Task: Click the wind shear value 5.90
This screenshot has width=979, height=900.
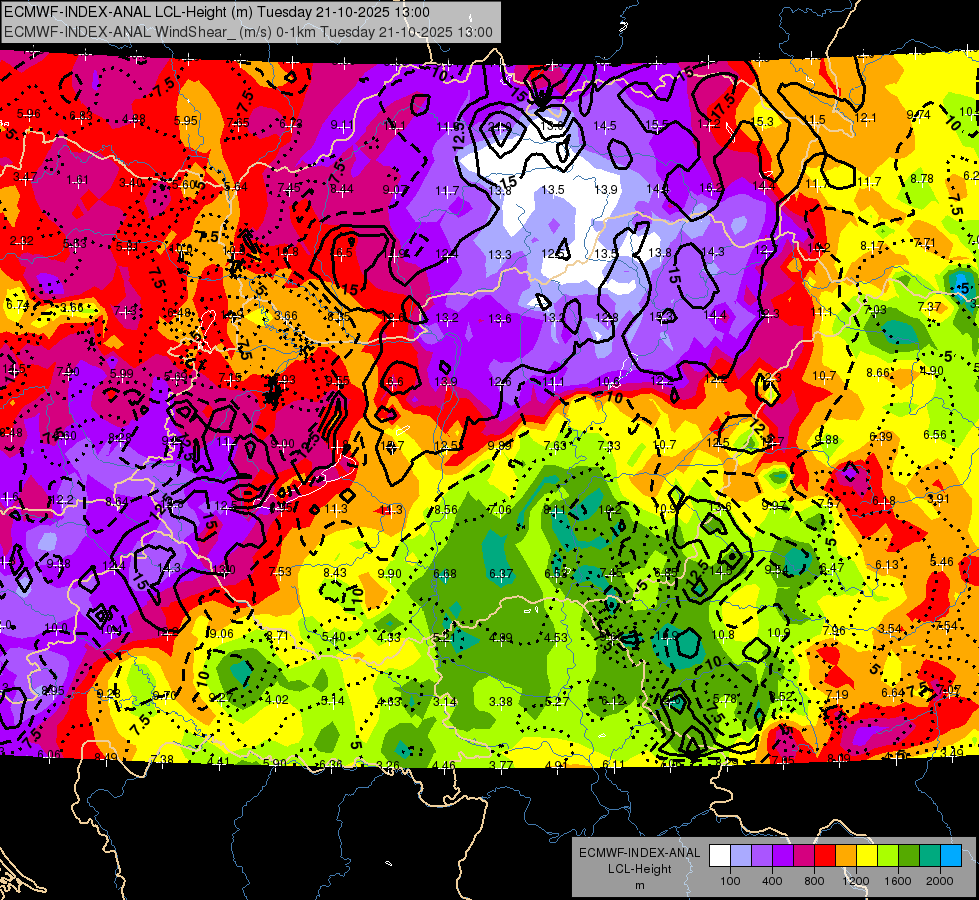Action: [x=275, y=763]
